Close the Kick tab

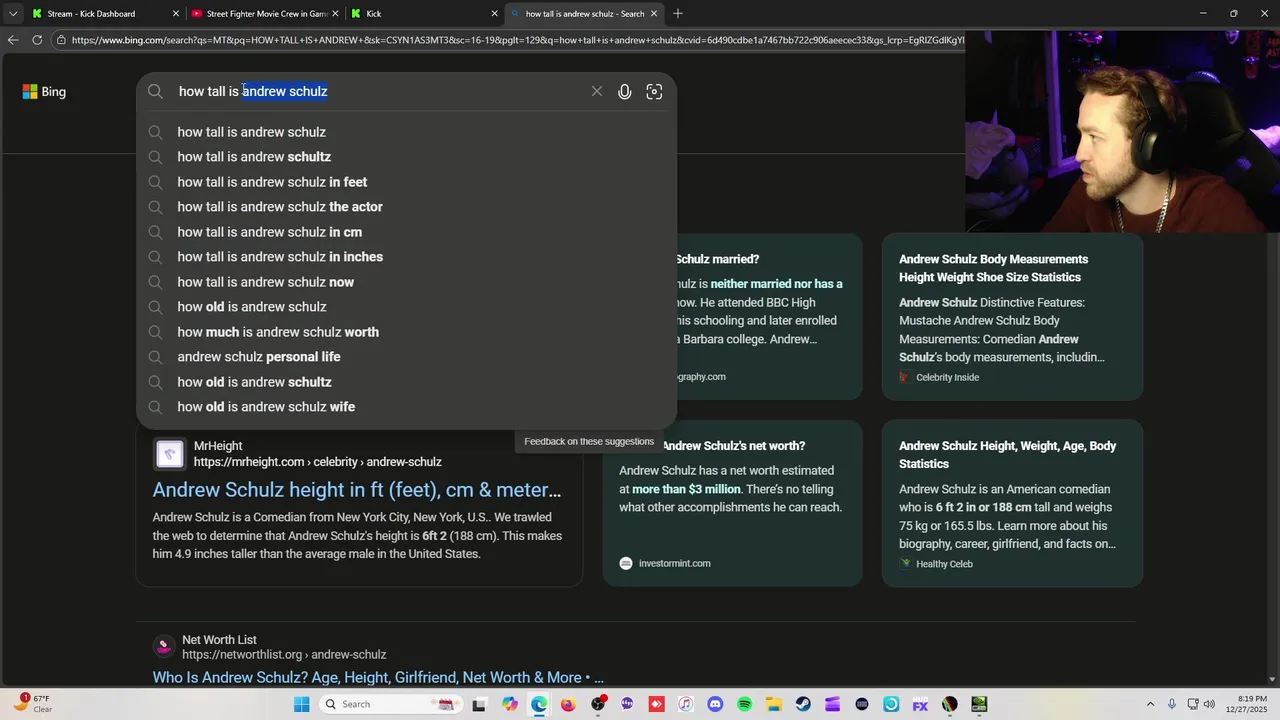(x=494, y=14)
